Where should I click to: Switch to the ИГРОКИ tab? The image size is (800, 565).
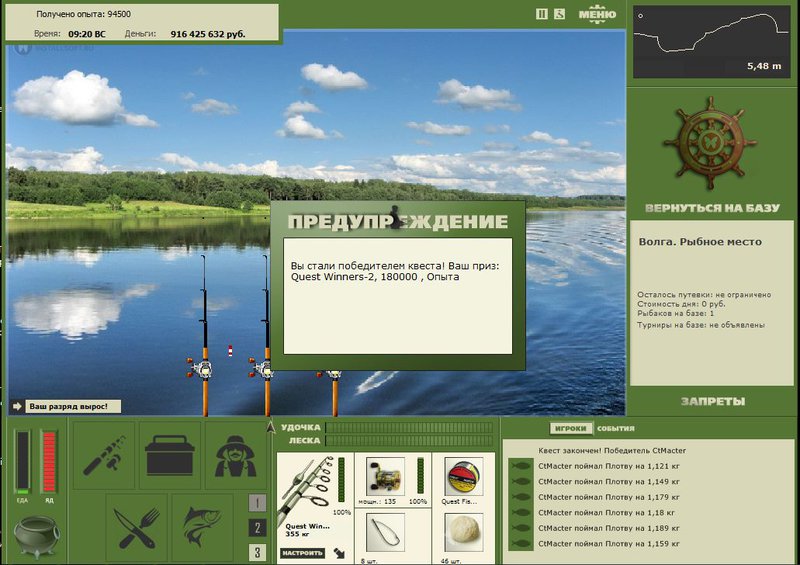[570, 428]
